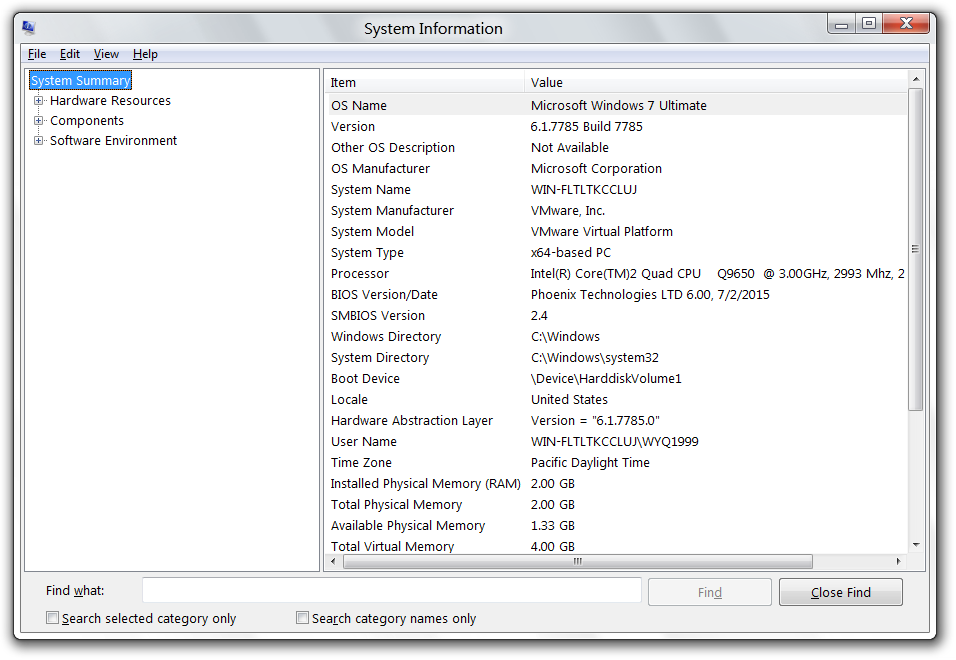Click the System Information title bar icon
This screenshot has width=956, height=660.
click(x=28, y=27)
